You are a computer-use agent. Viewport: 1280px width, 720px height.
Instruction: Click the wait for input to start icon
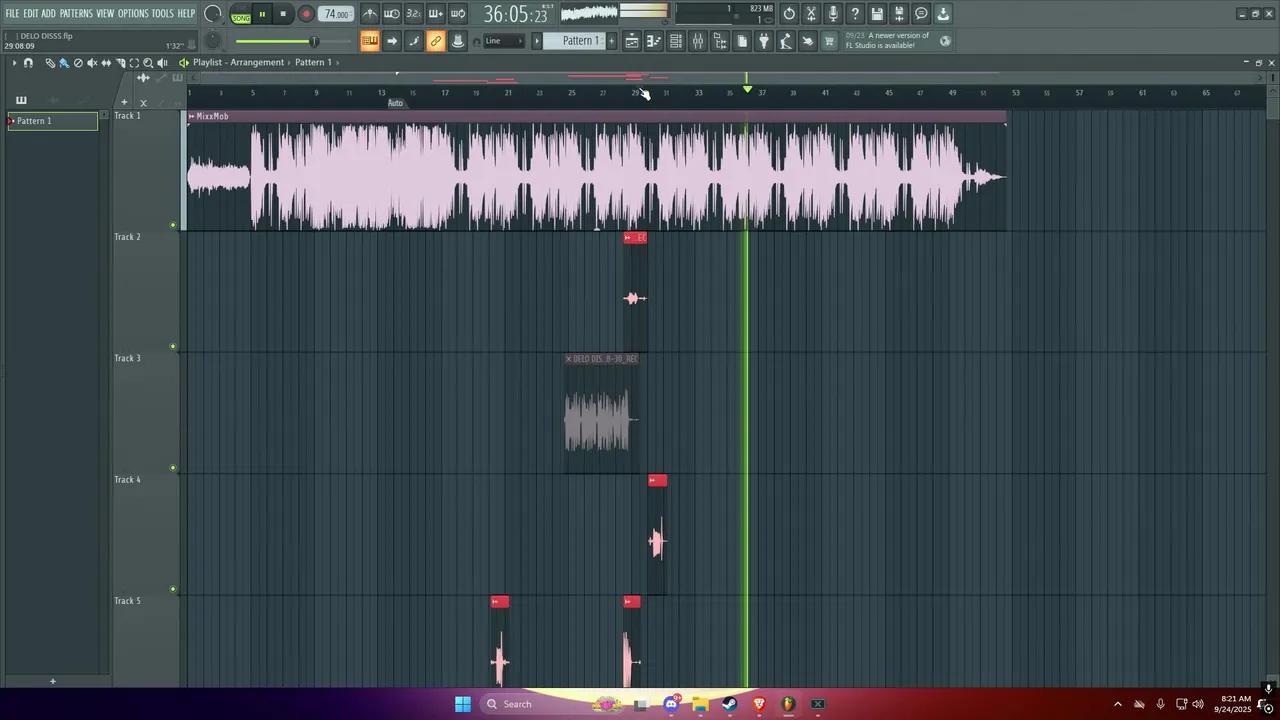click(x=392, y=14)
